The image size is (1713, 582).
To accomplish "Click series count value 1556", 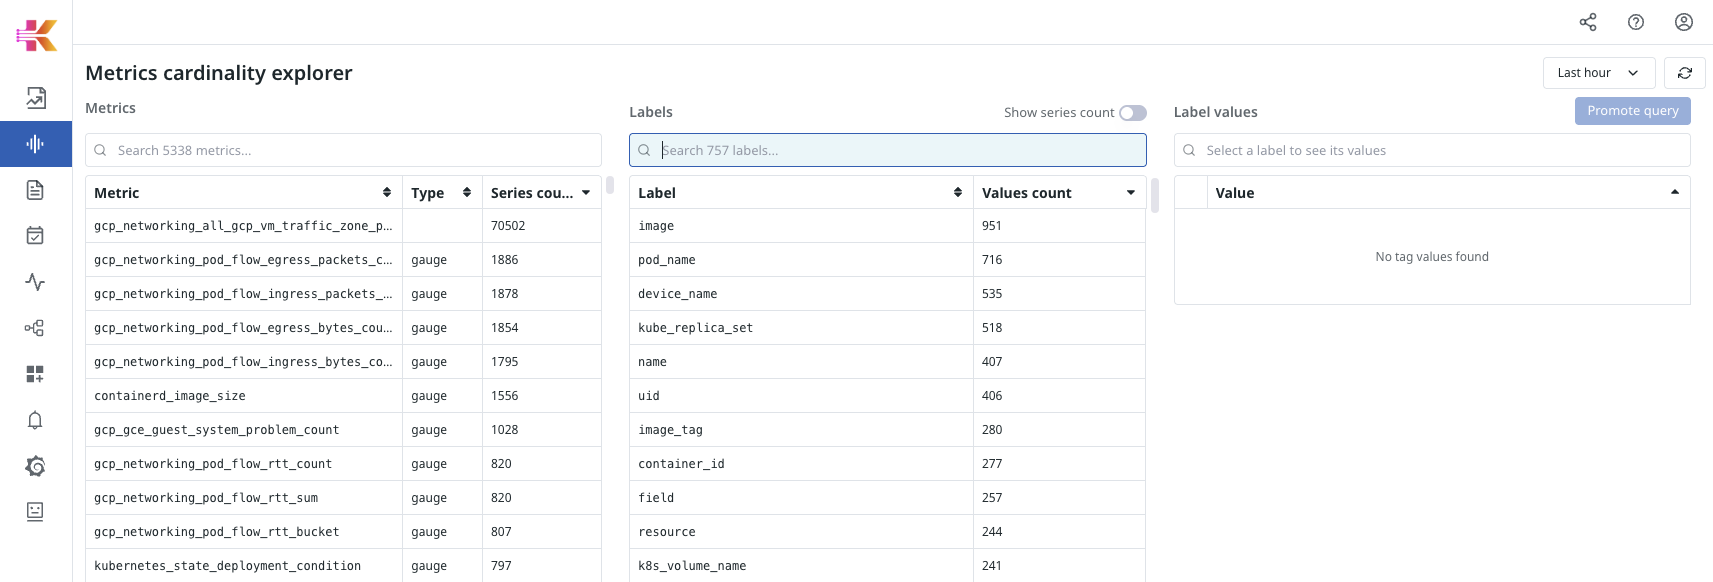I will [505, 396].
